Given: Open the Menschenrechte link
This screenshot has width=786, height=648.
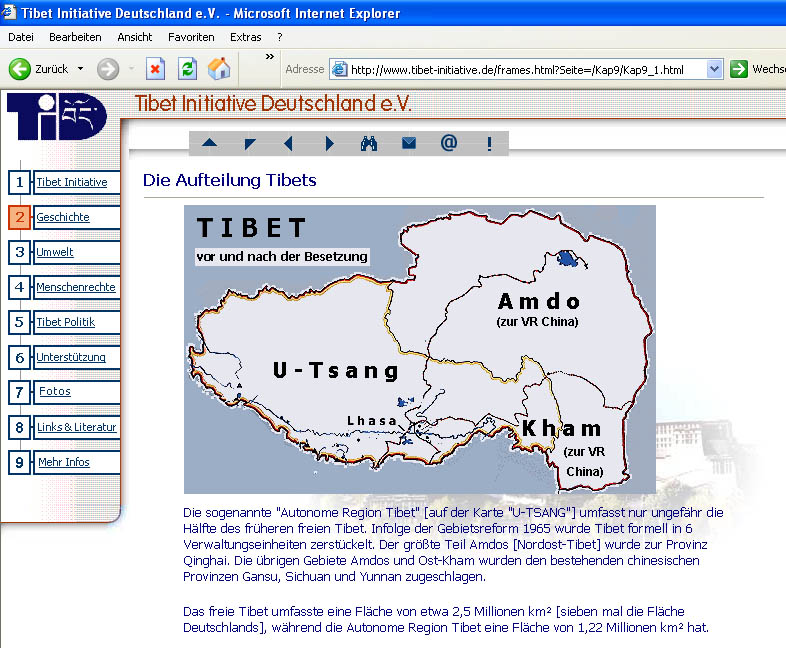Looking at the screenshot, I should (76, 287).
